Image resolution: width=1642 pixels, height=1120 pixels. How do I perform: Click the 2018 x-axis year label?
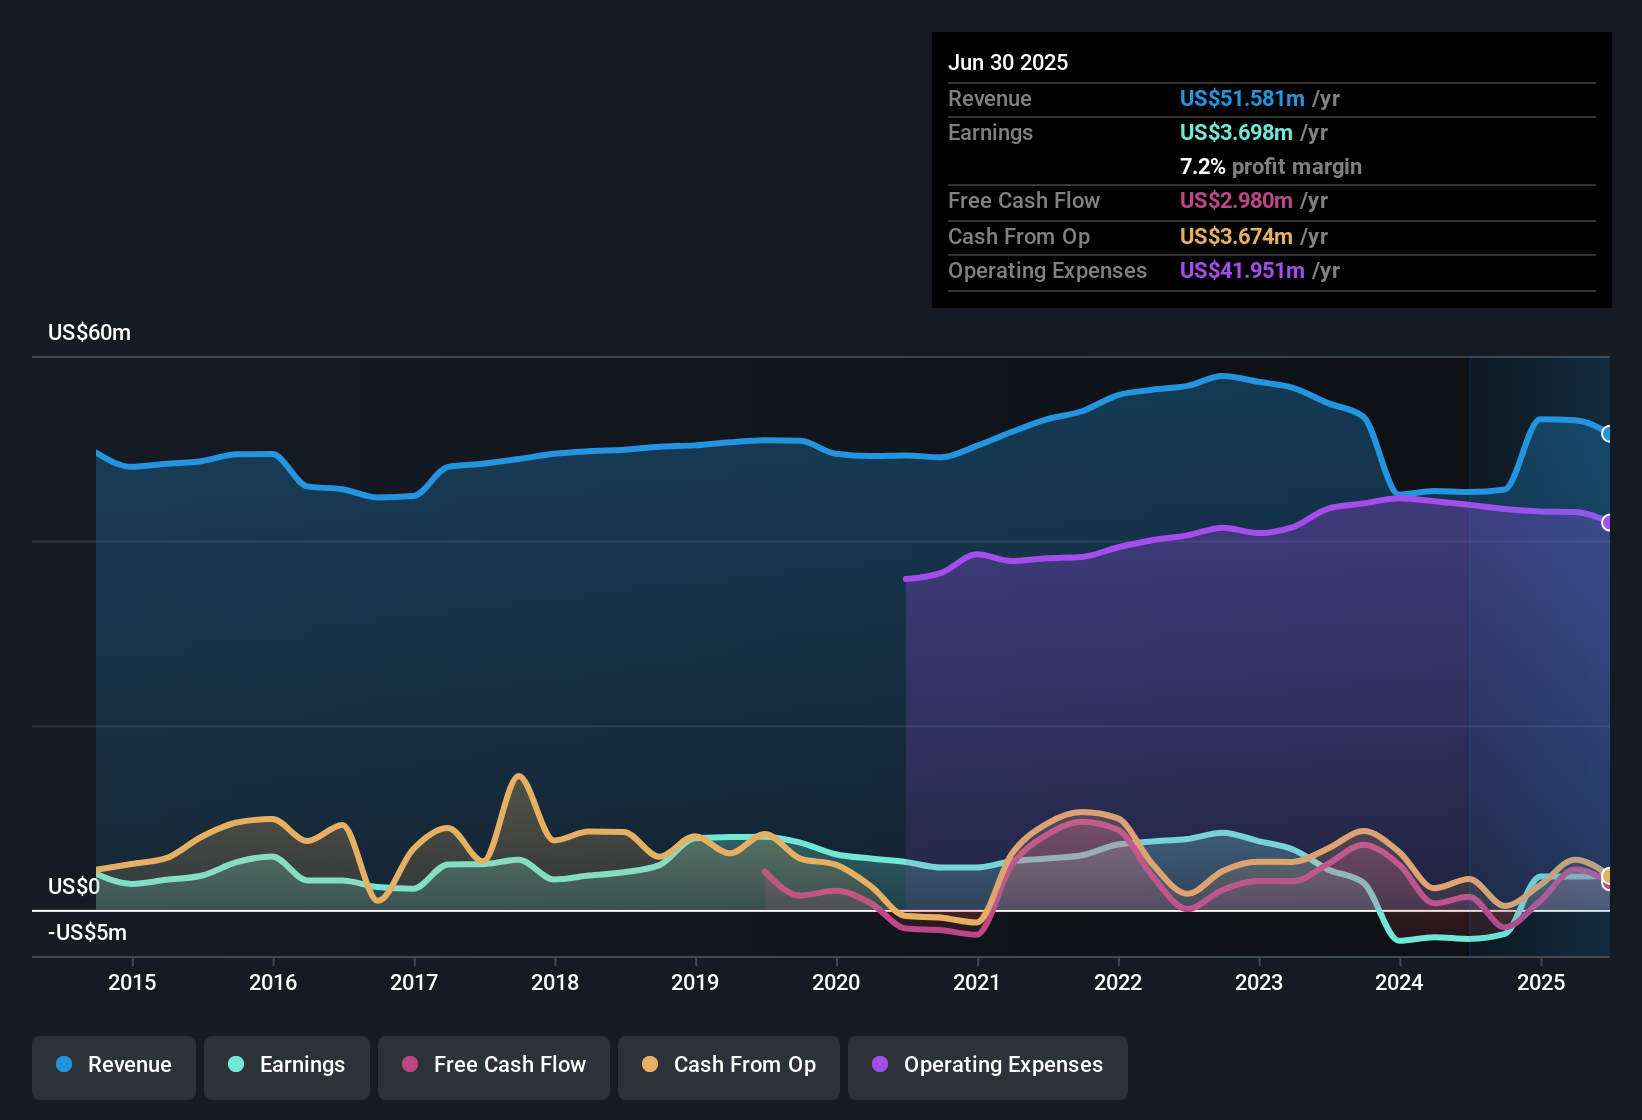[x=555, y=982]
